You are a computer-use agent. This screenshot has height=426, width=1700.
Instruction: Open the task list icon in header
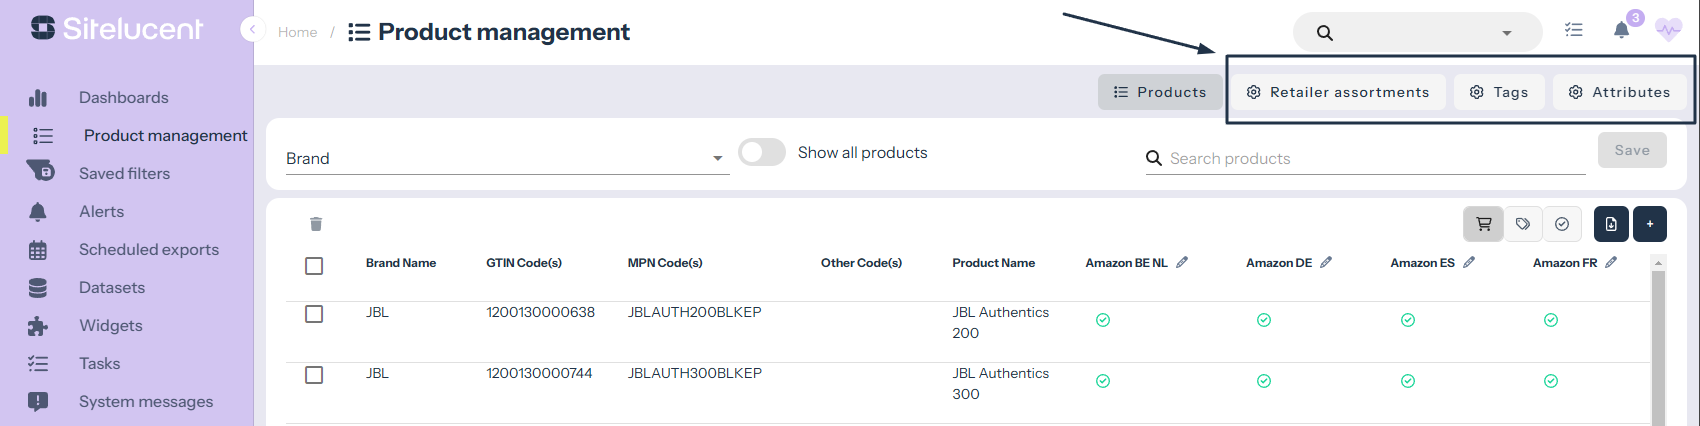pos(1574,30)
